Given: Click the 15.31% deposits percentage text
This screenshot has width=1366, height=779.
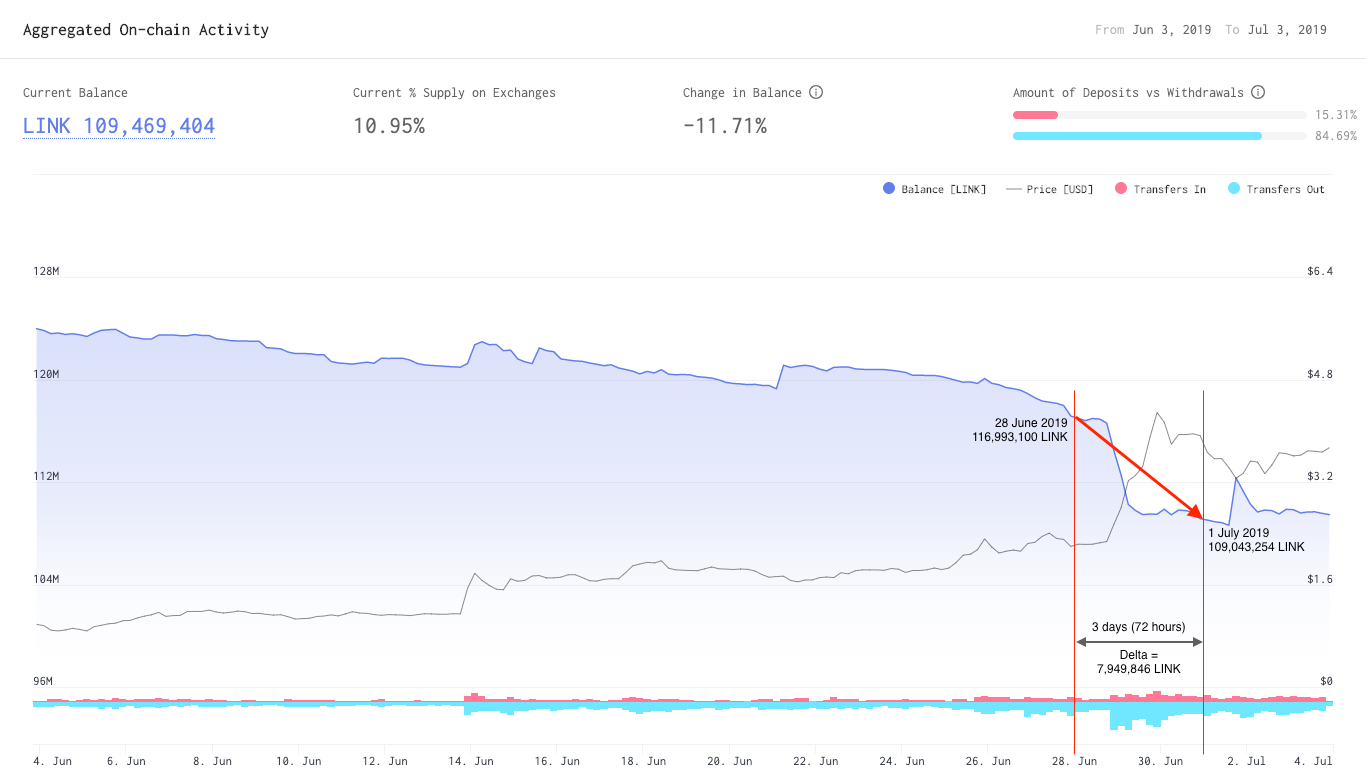Looking at the screenshot, I should (1336, 115).
